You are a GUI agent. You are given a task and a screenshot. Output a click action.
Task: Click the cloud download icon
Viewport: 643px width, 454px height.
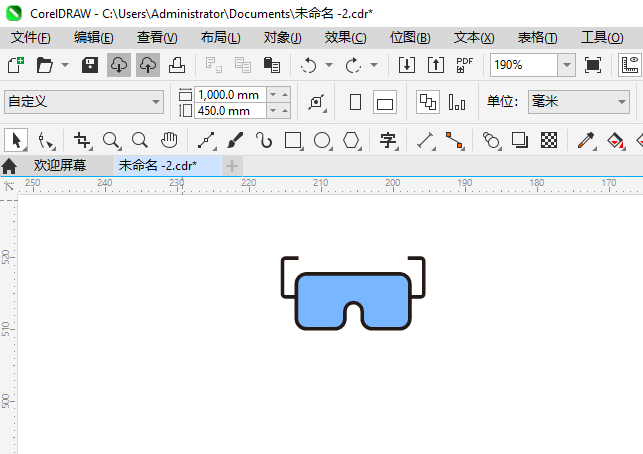coord(119,65)
